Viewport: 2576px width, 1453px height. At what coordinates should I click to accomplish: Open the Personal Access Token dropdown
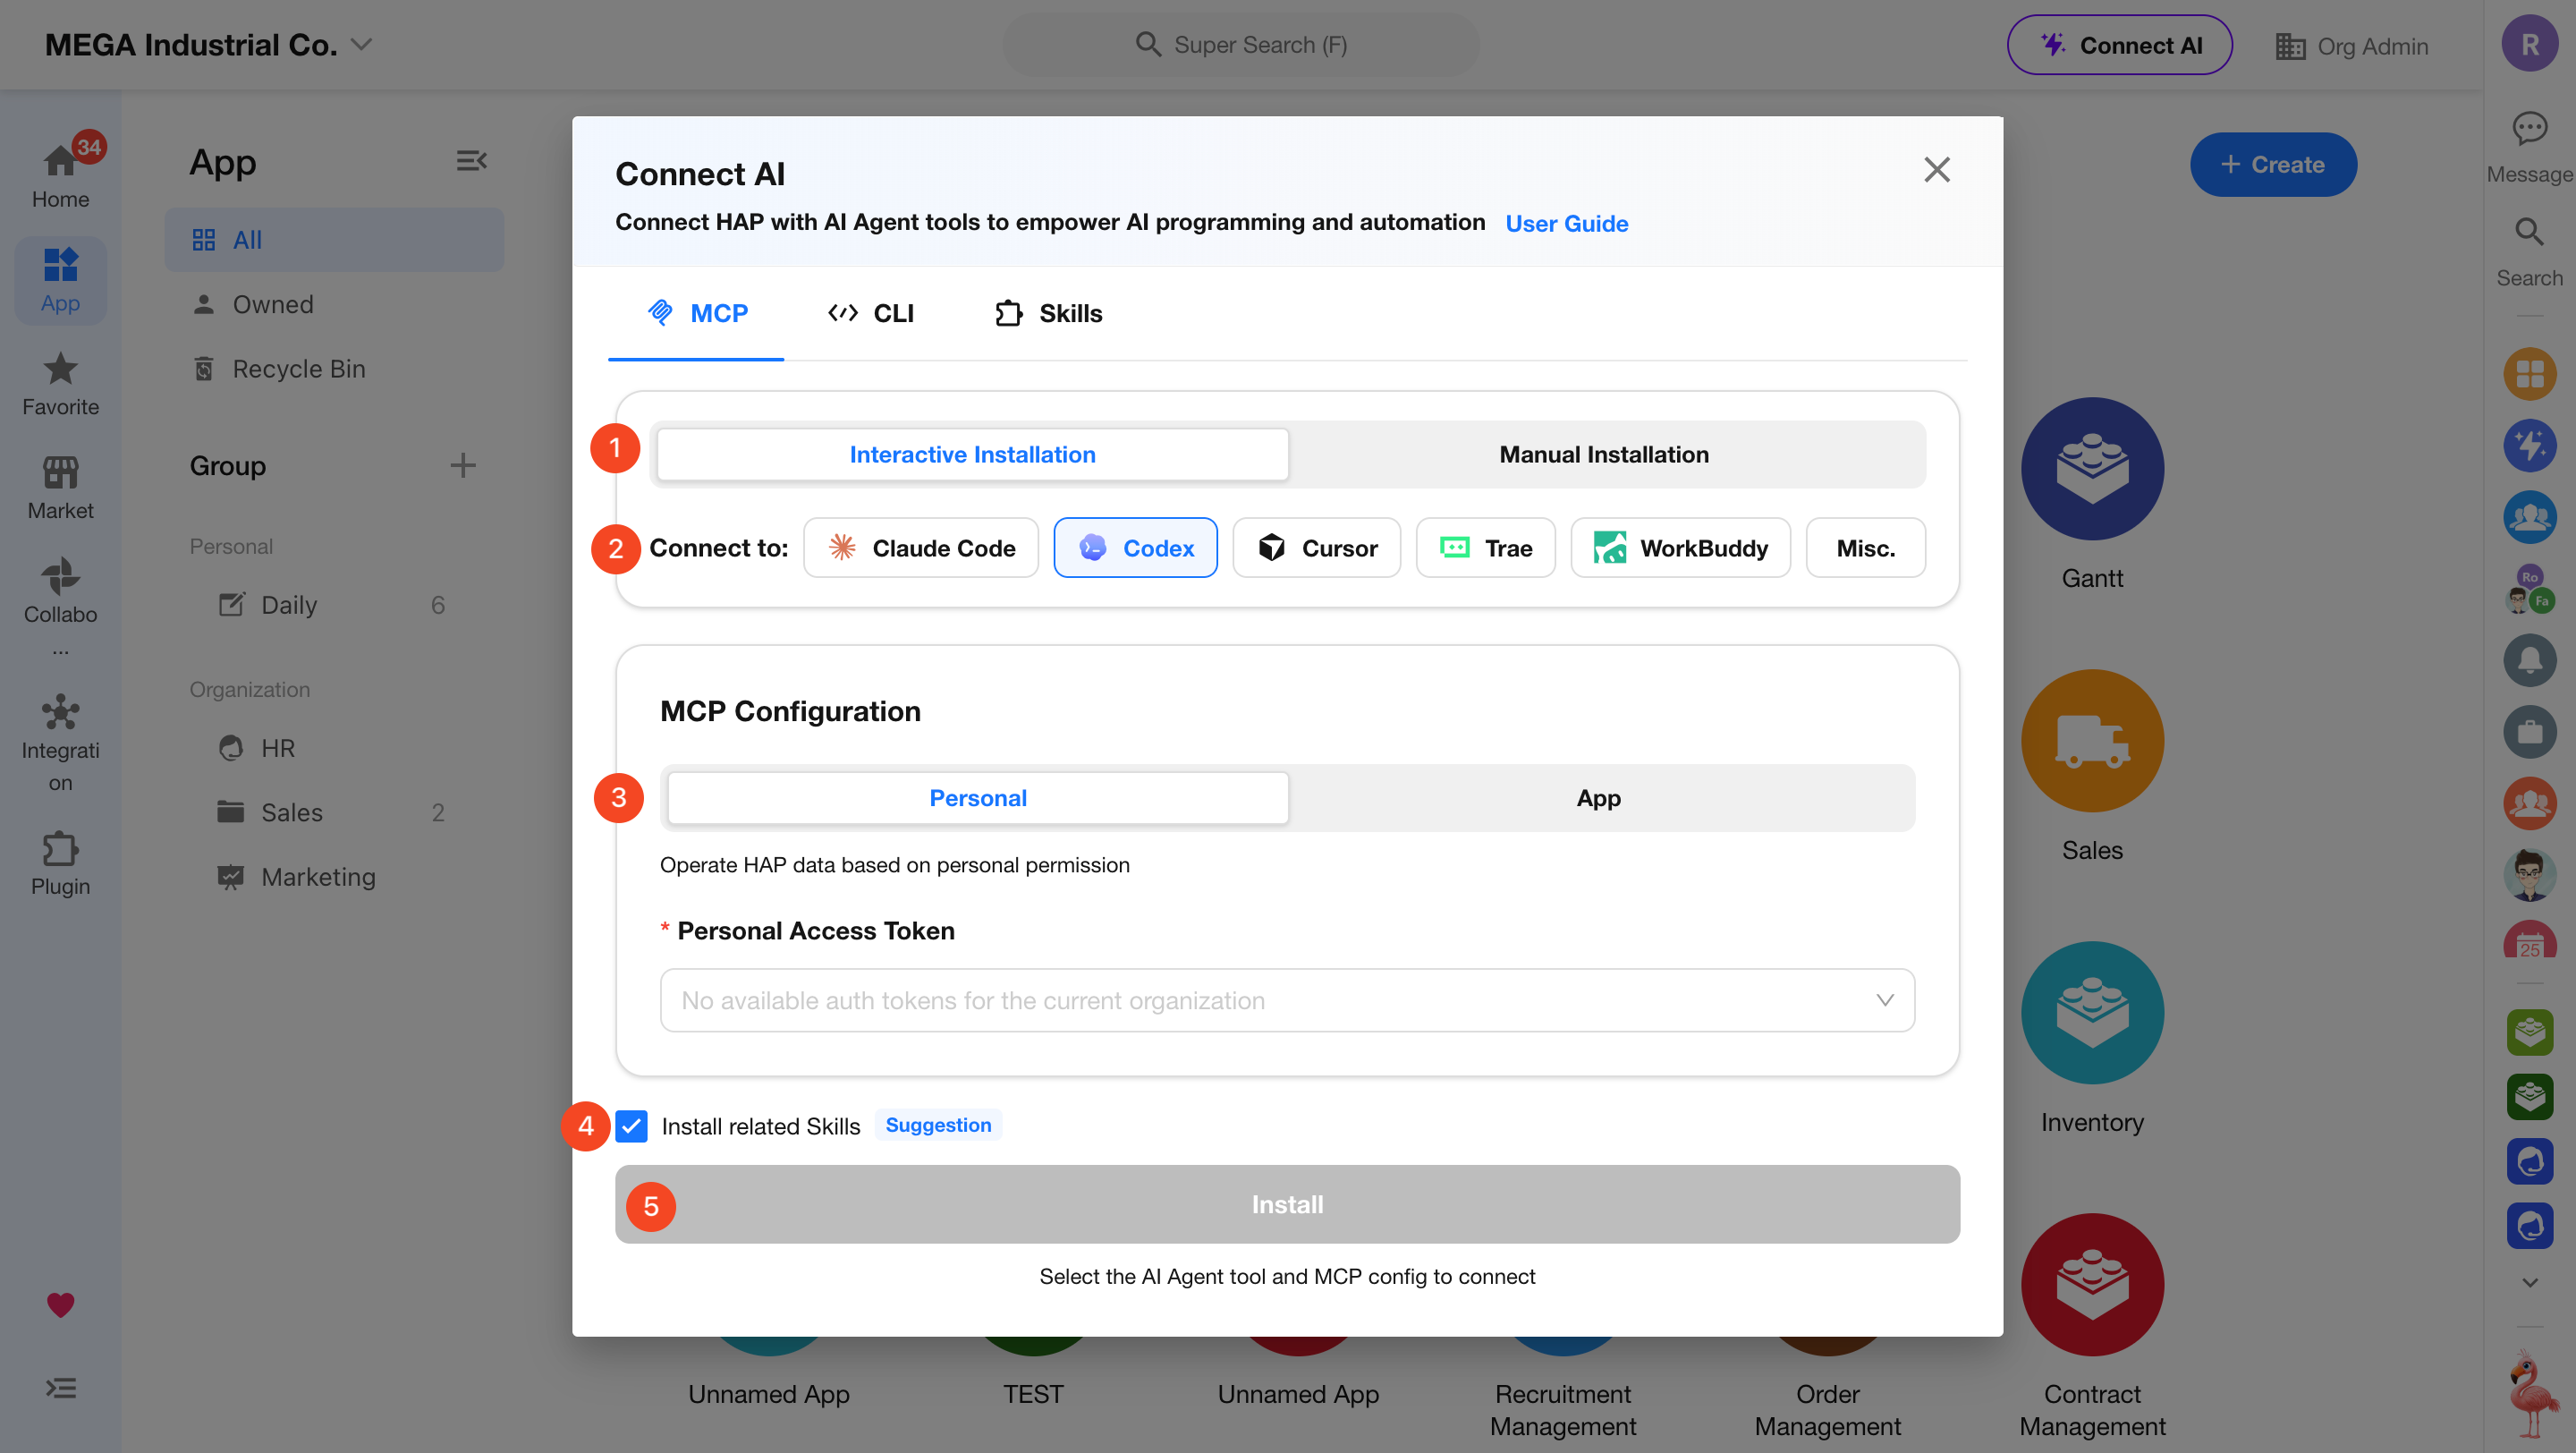point(1287,1000)
